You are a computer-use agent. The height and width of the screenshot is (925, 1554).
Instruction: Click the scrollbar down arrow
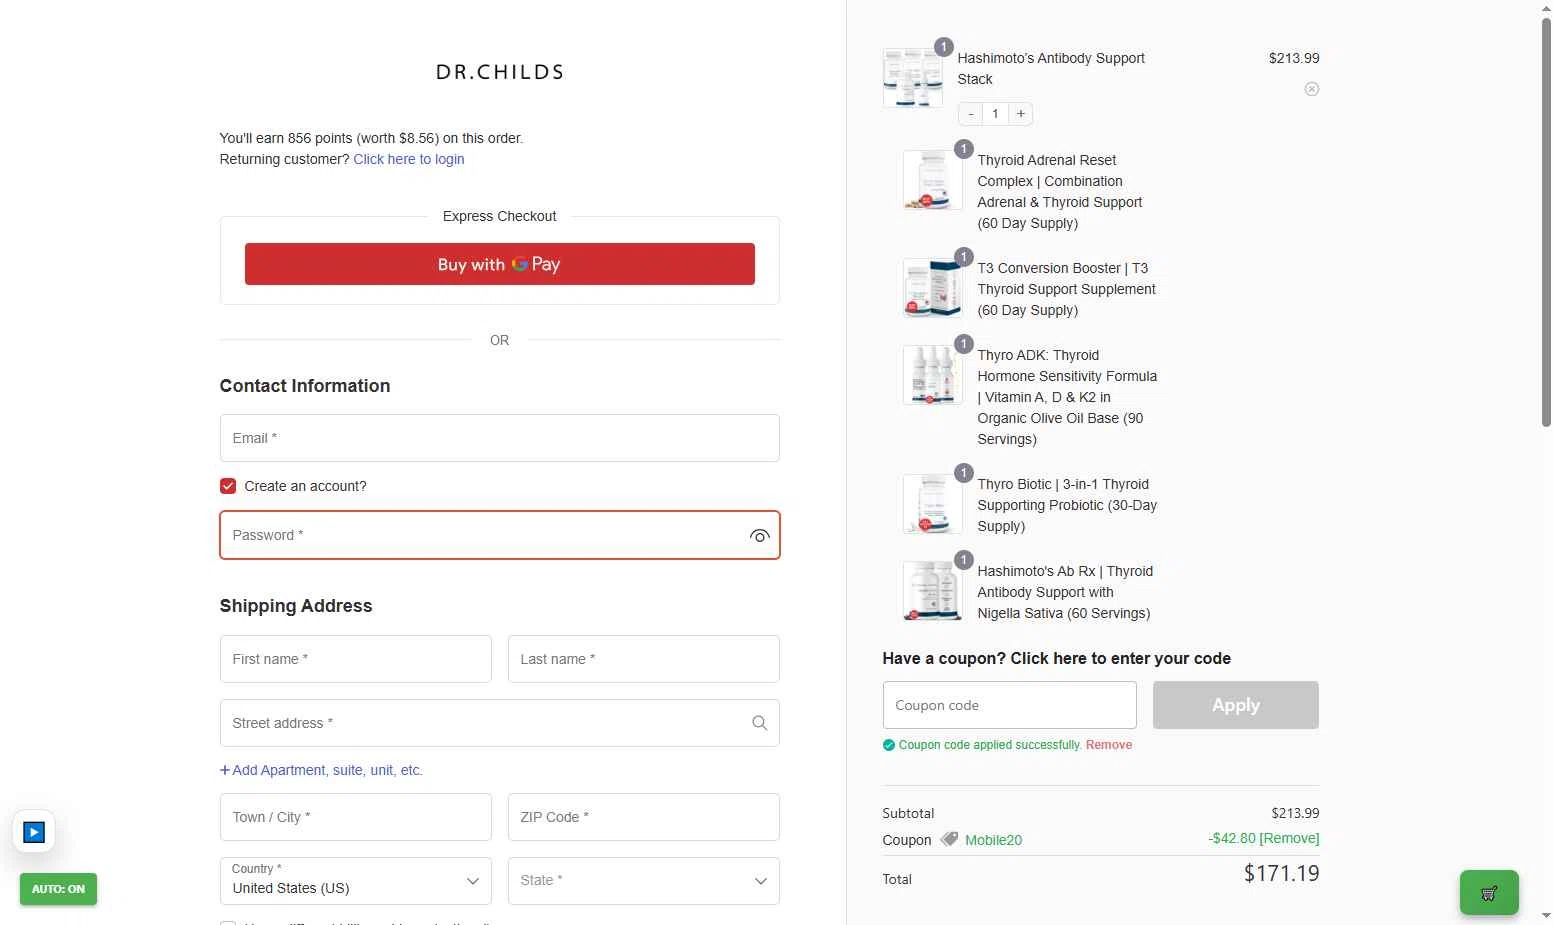tap(1546, 915)
